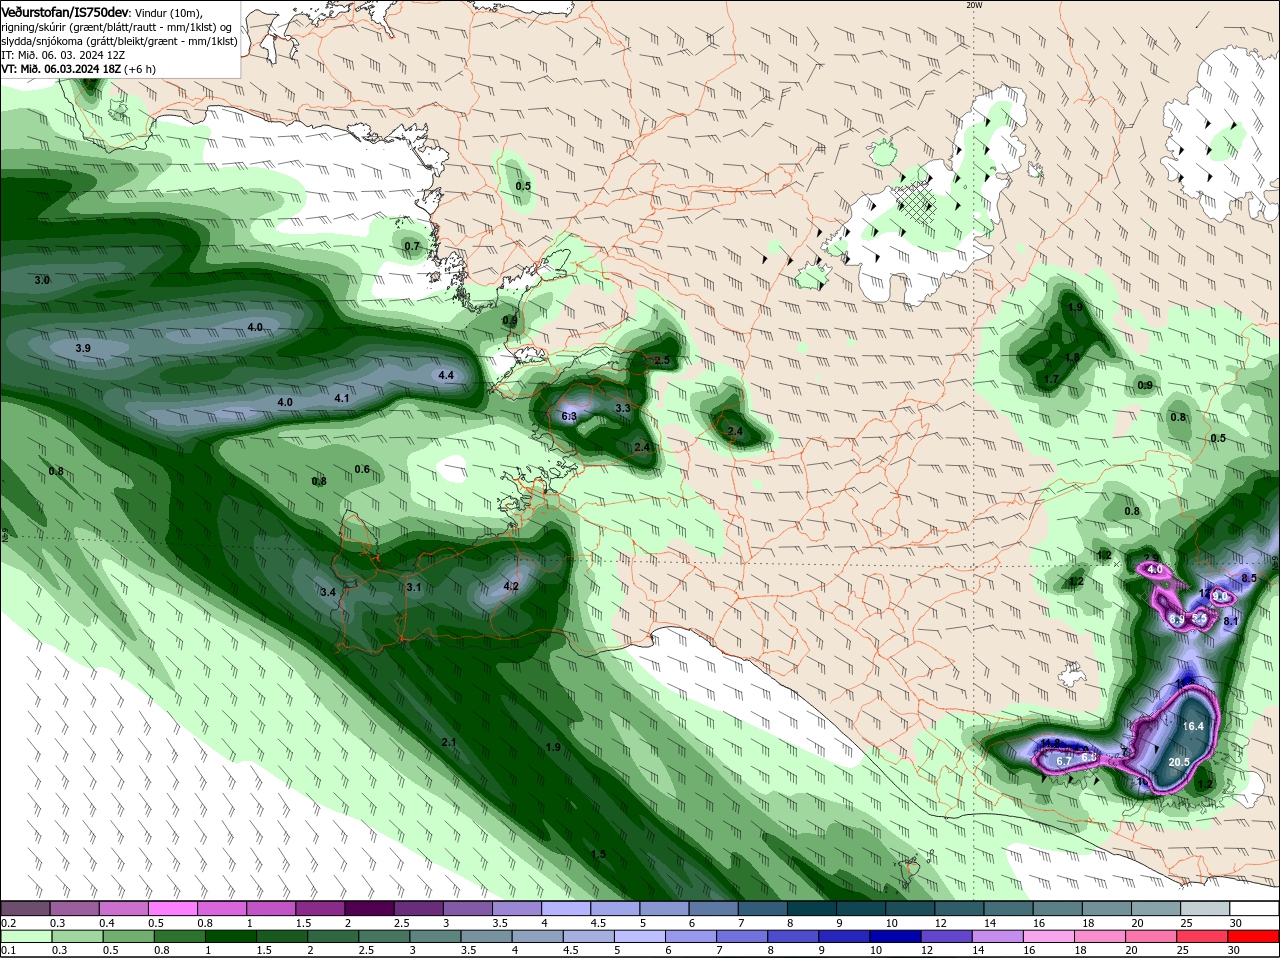This screenshot has height=958, width=1280.
Task: Click the 2.1 value label over the ocean
Action: point(449,742)
